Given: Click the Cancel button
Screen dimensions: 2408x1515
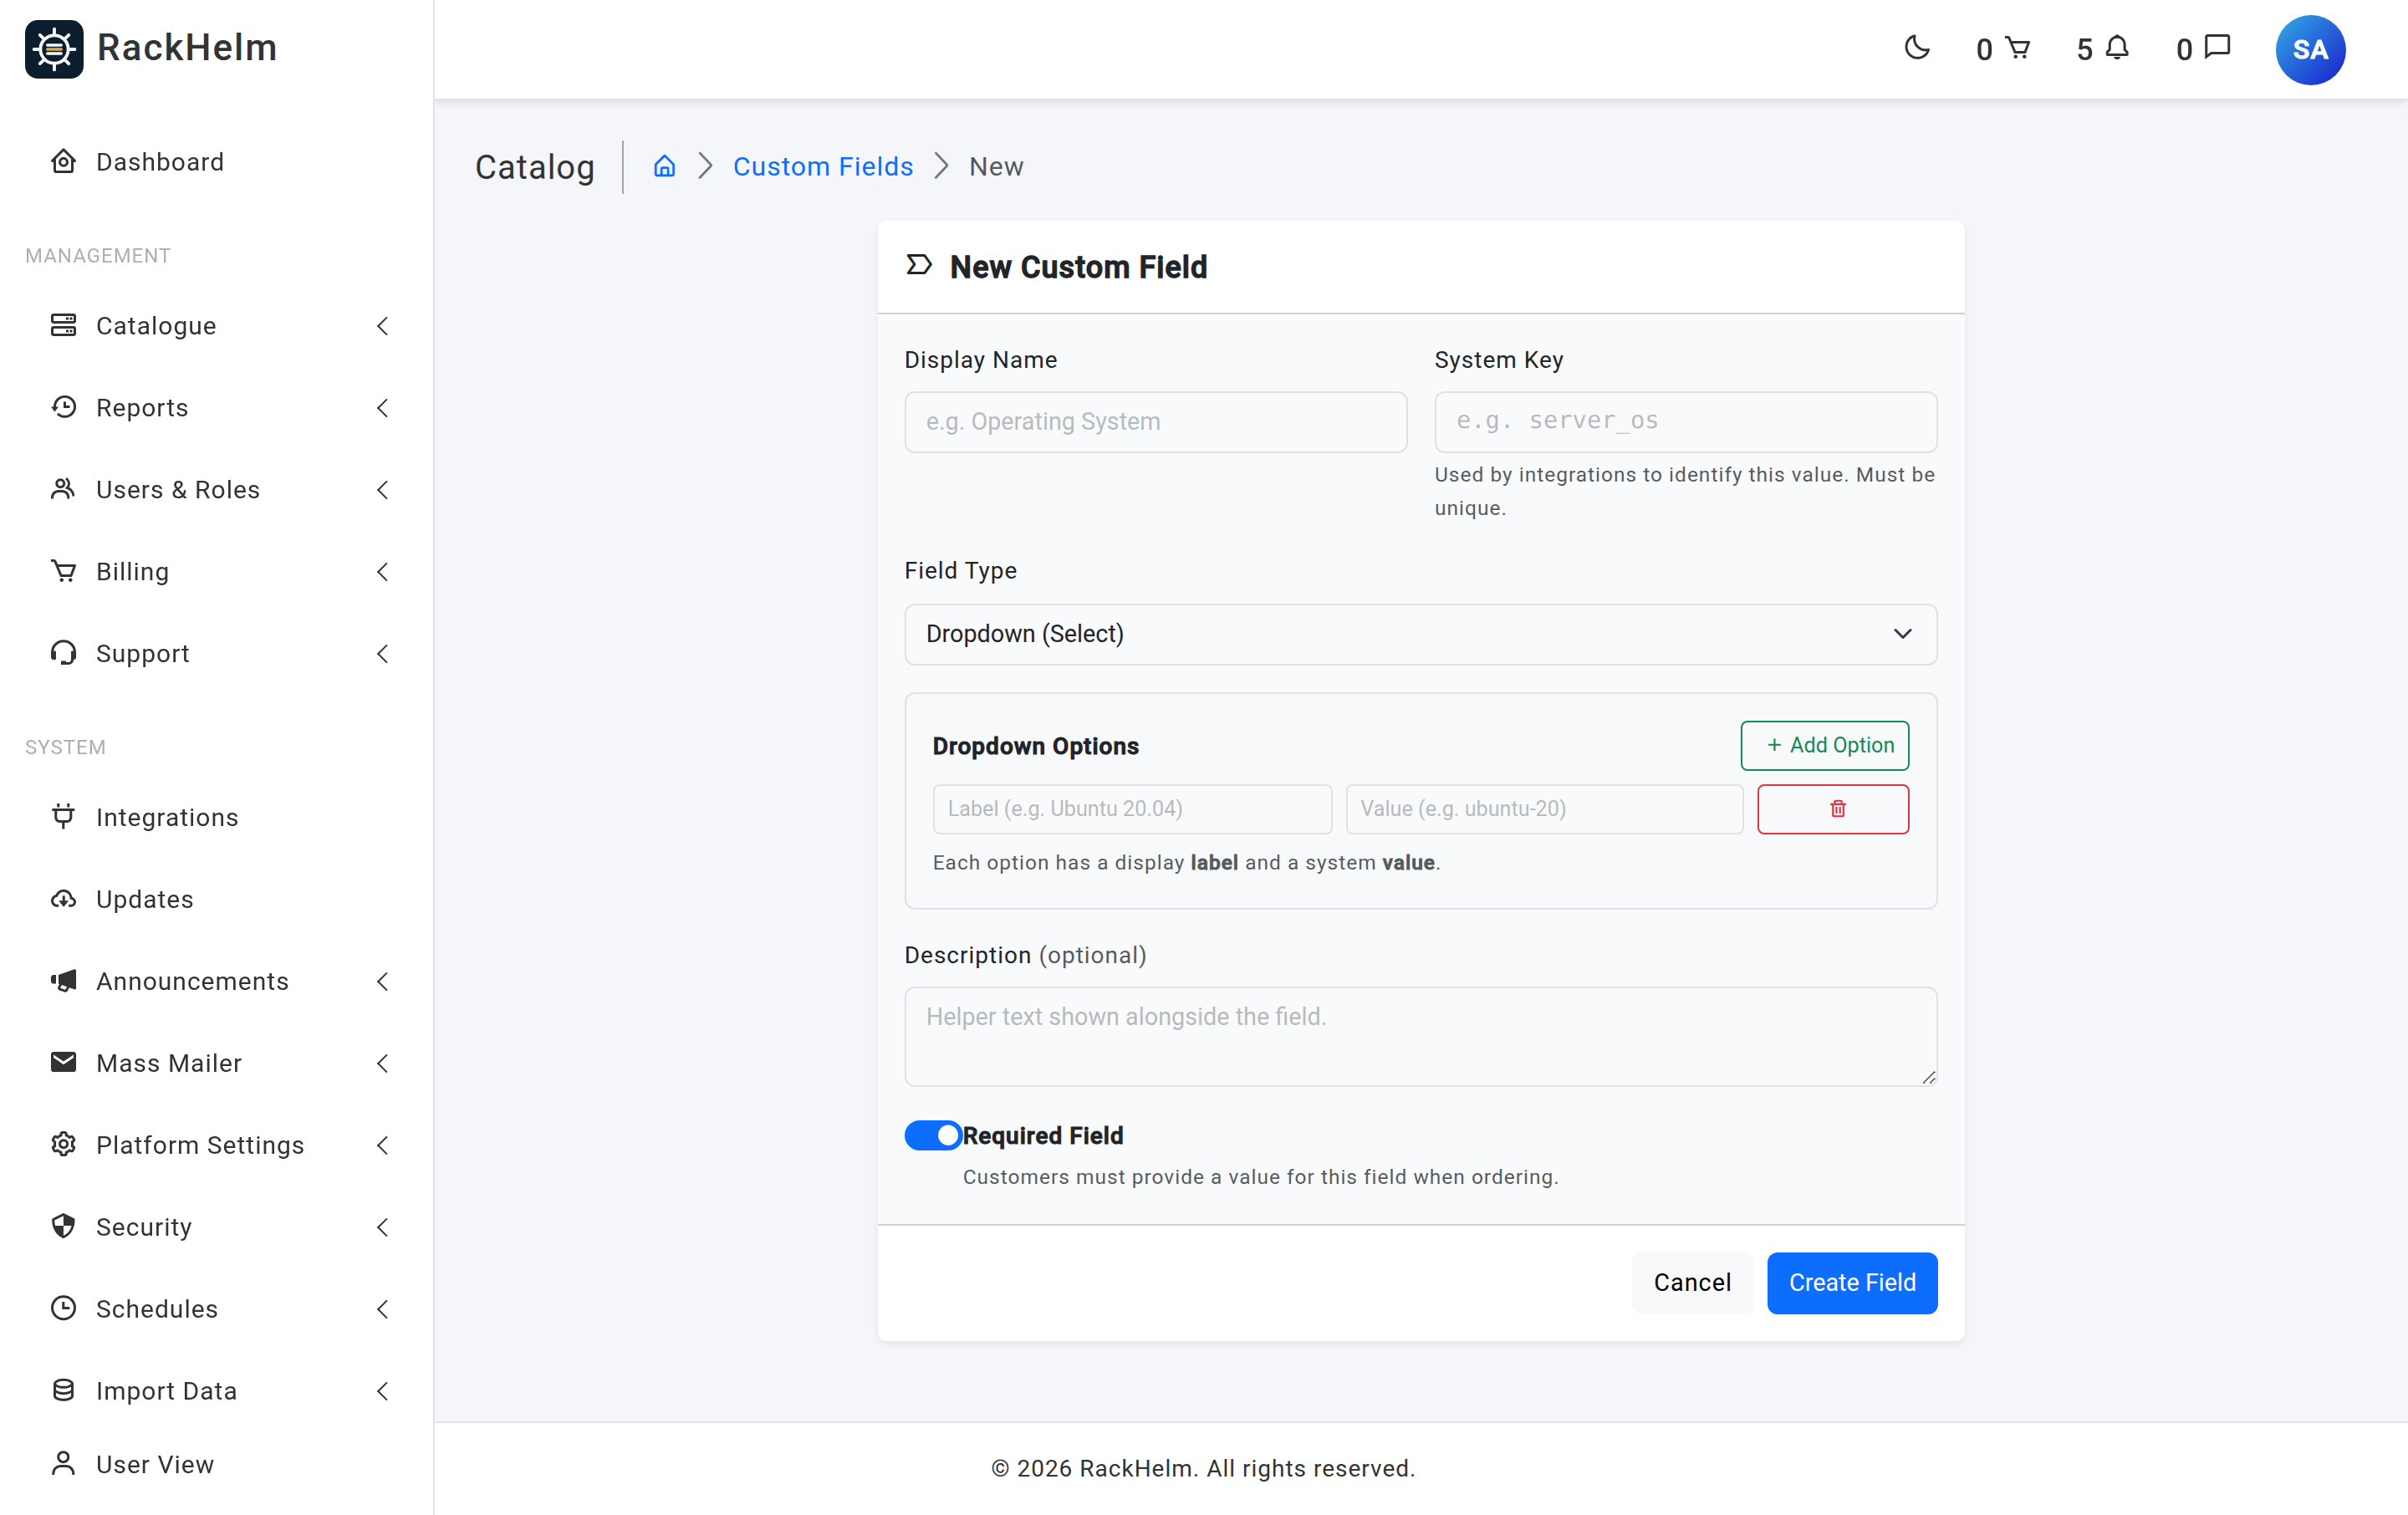Looking at the screenshot, I should click(1691, 1283).
